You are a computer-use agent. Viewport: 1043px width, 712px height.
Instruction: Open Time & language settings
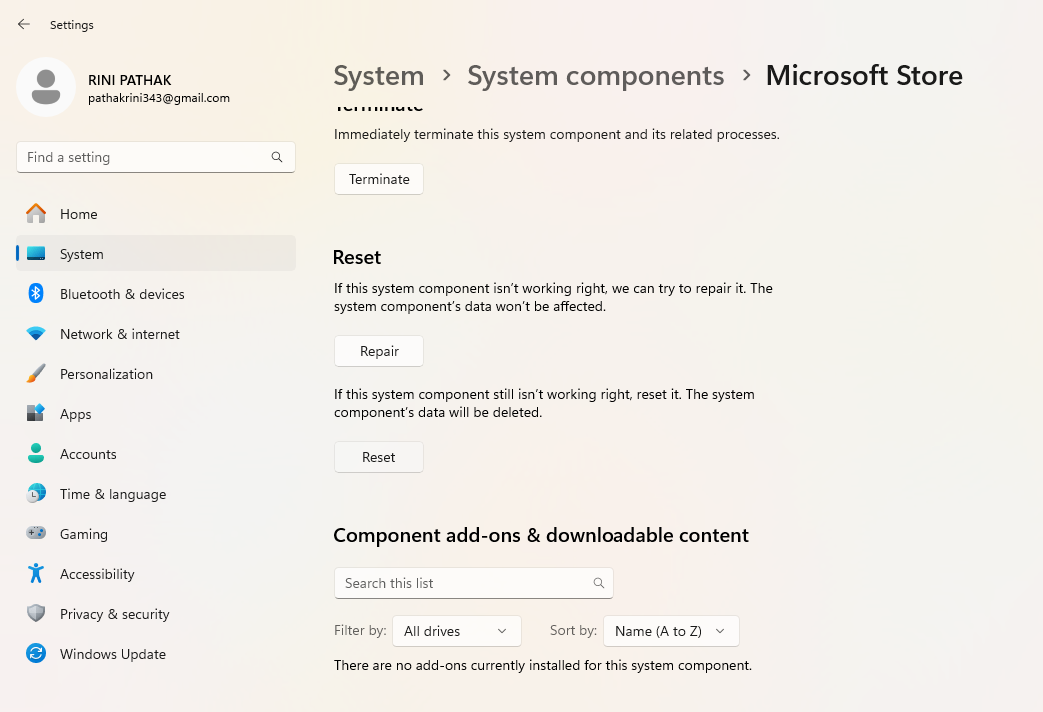pos(112,494)
